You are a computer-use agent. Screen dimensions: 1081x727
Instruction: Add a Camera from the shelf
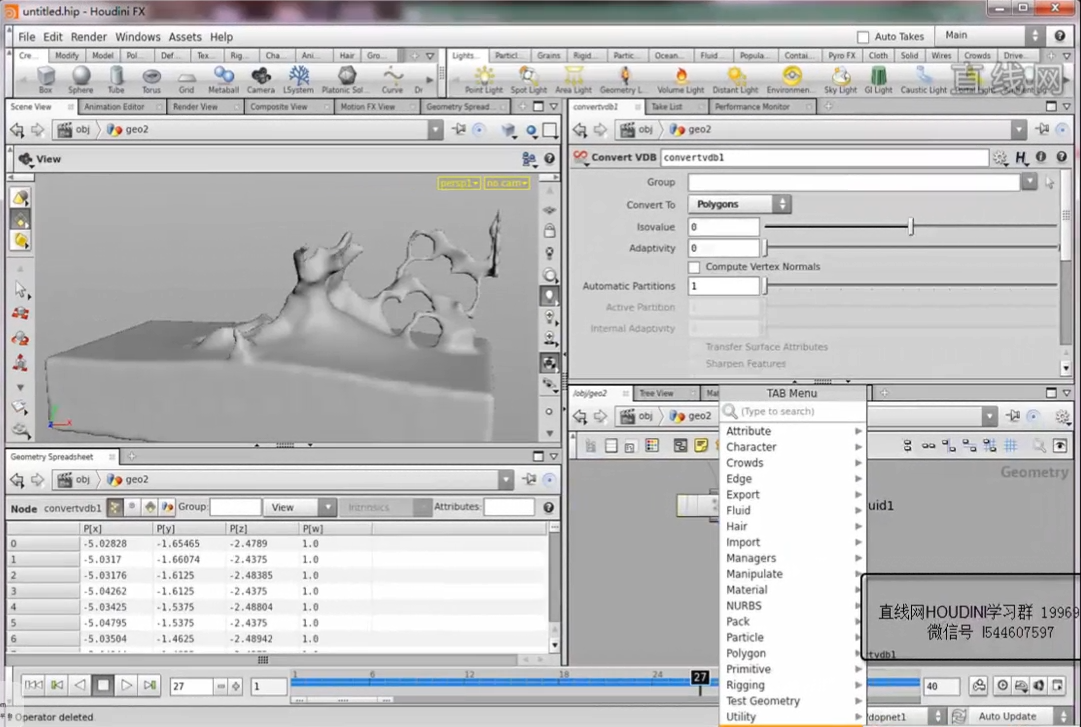pyautogui.click(x=261, y=79)
